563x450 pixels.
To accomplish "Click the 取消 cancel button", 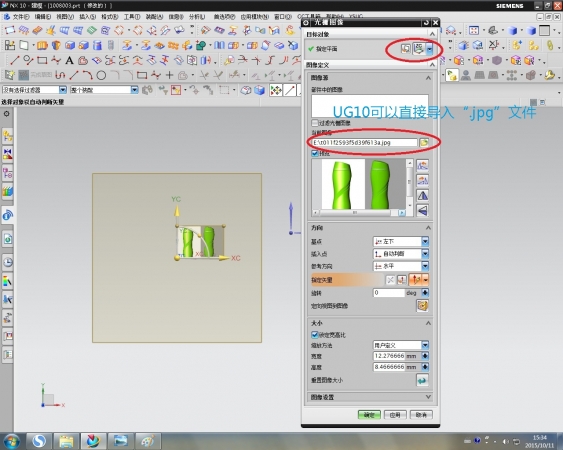I will pyautogui.click(x=421, y=415).
